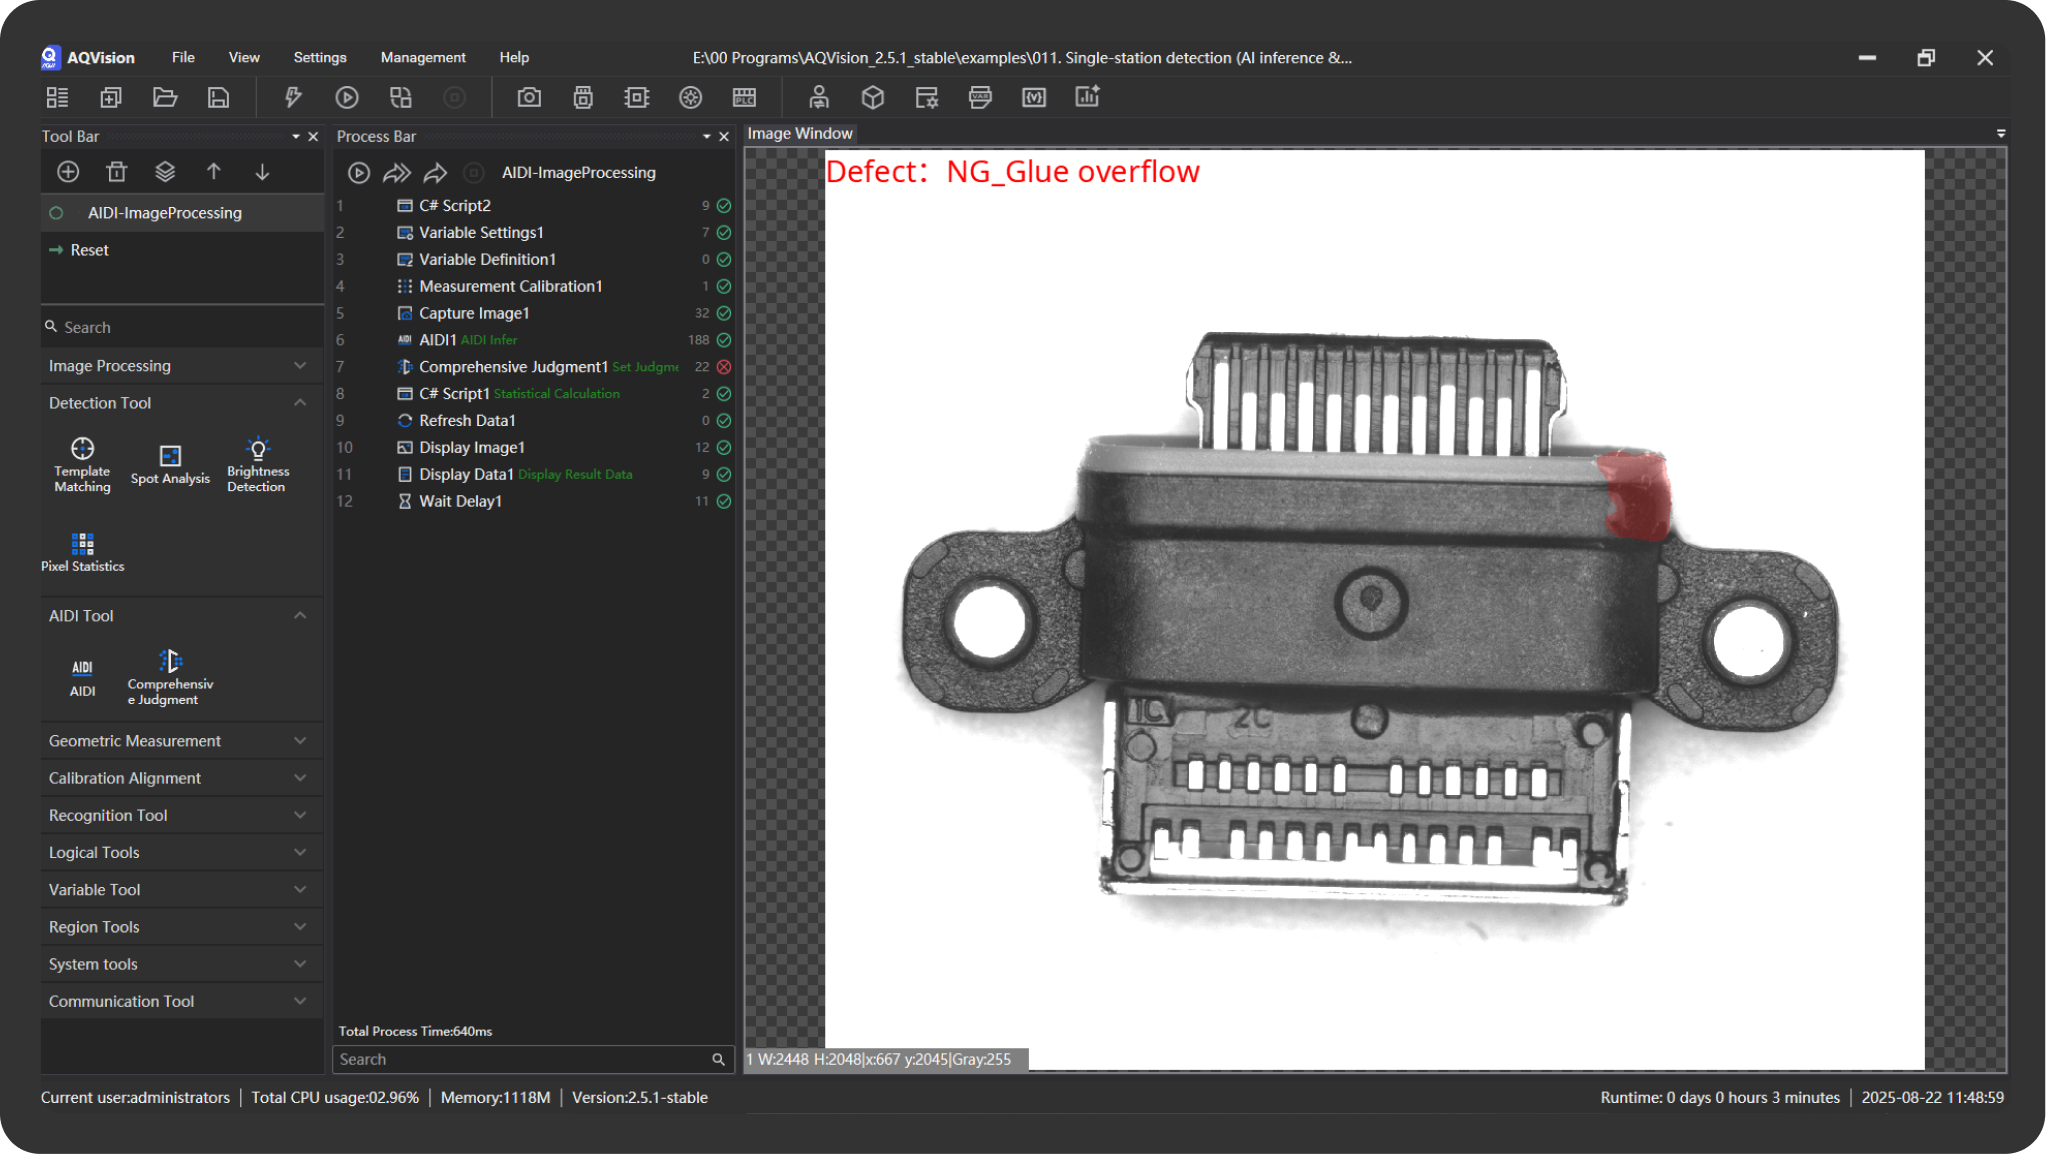Click the PLC icon in top toolbar
This screenshot has width=2046, height=1154.
(x=744, y=97)
